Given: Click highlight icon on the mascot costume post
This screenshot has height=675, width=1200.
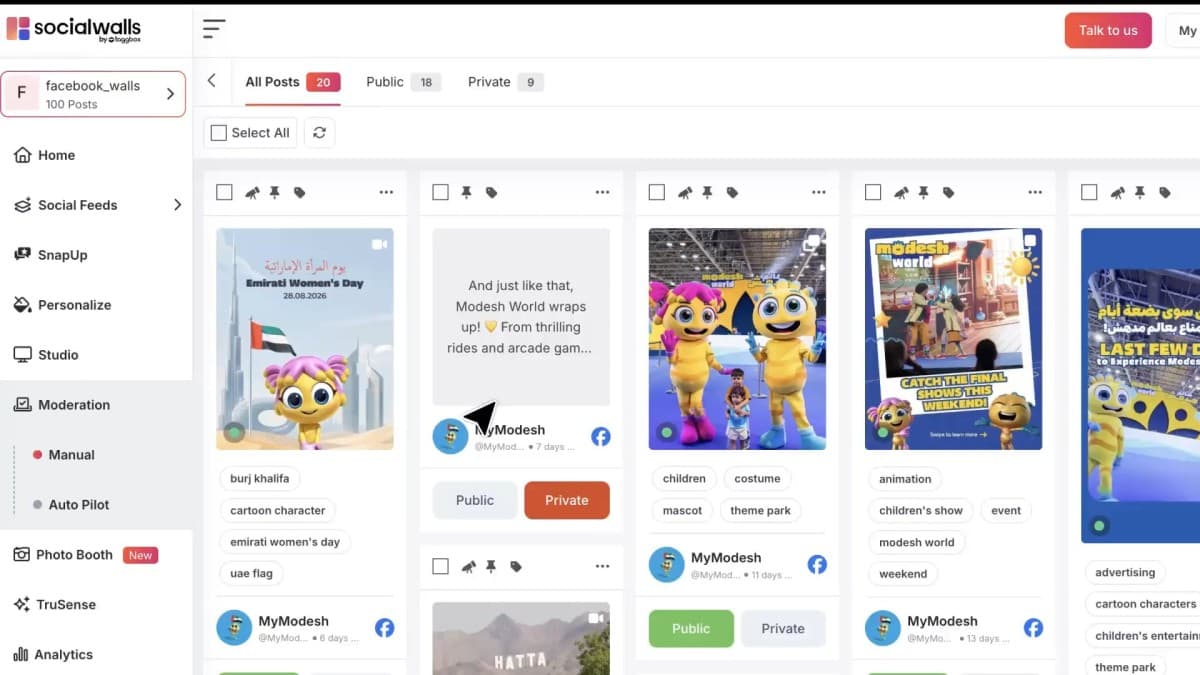Looking at the screenshot, I should pyautogui.click(x=685, y=192).
